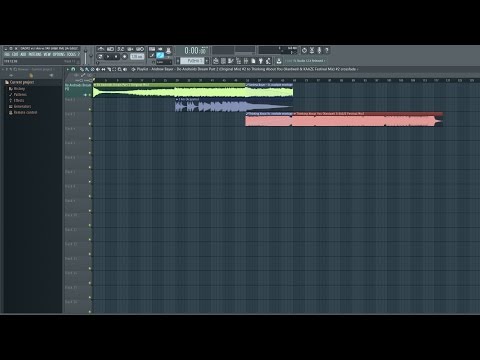
Task: Open the PATTERNS menu
Action: pyautogui.click(x=35, y=54)
